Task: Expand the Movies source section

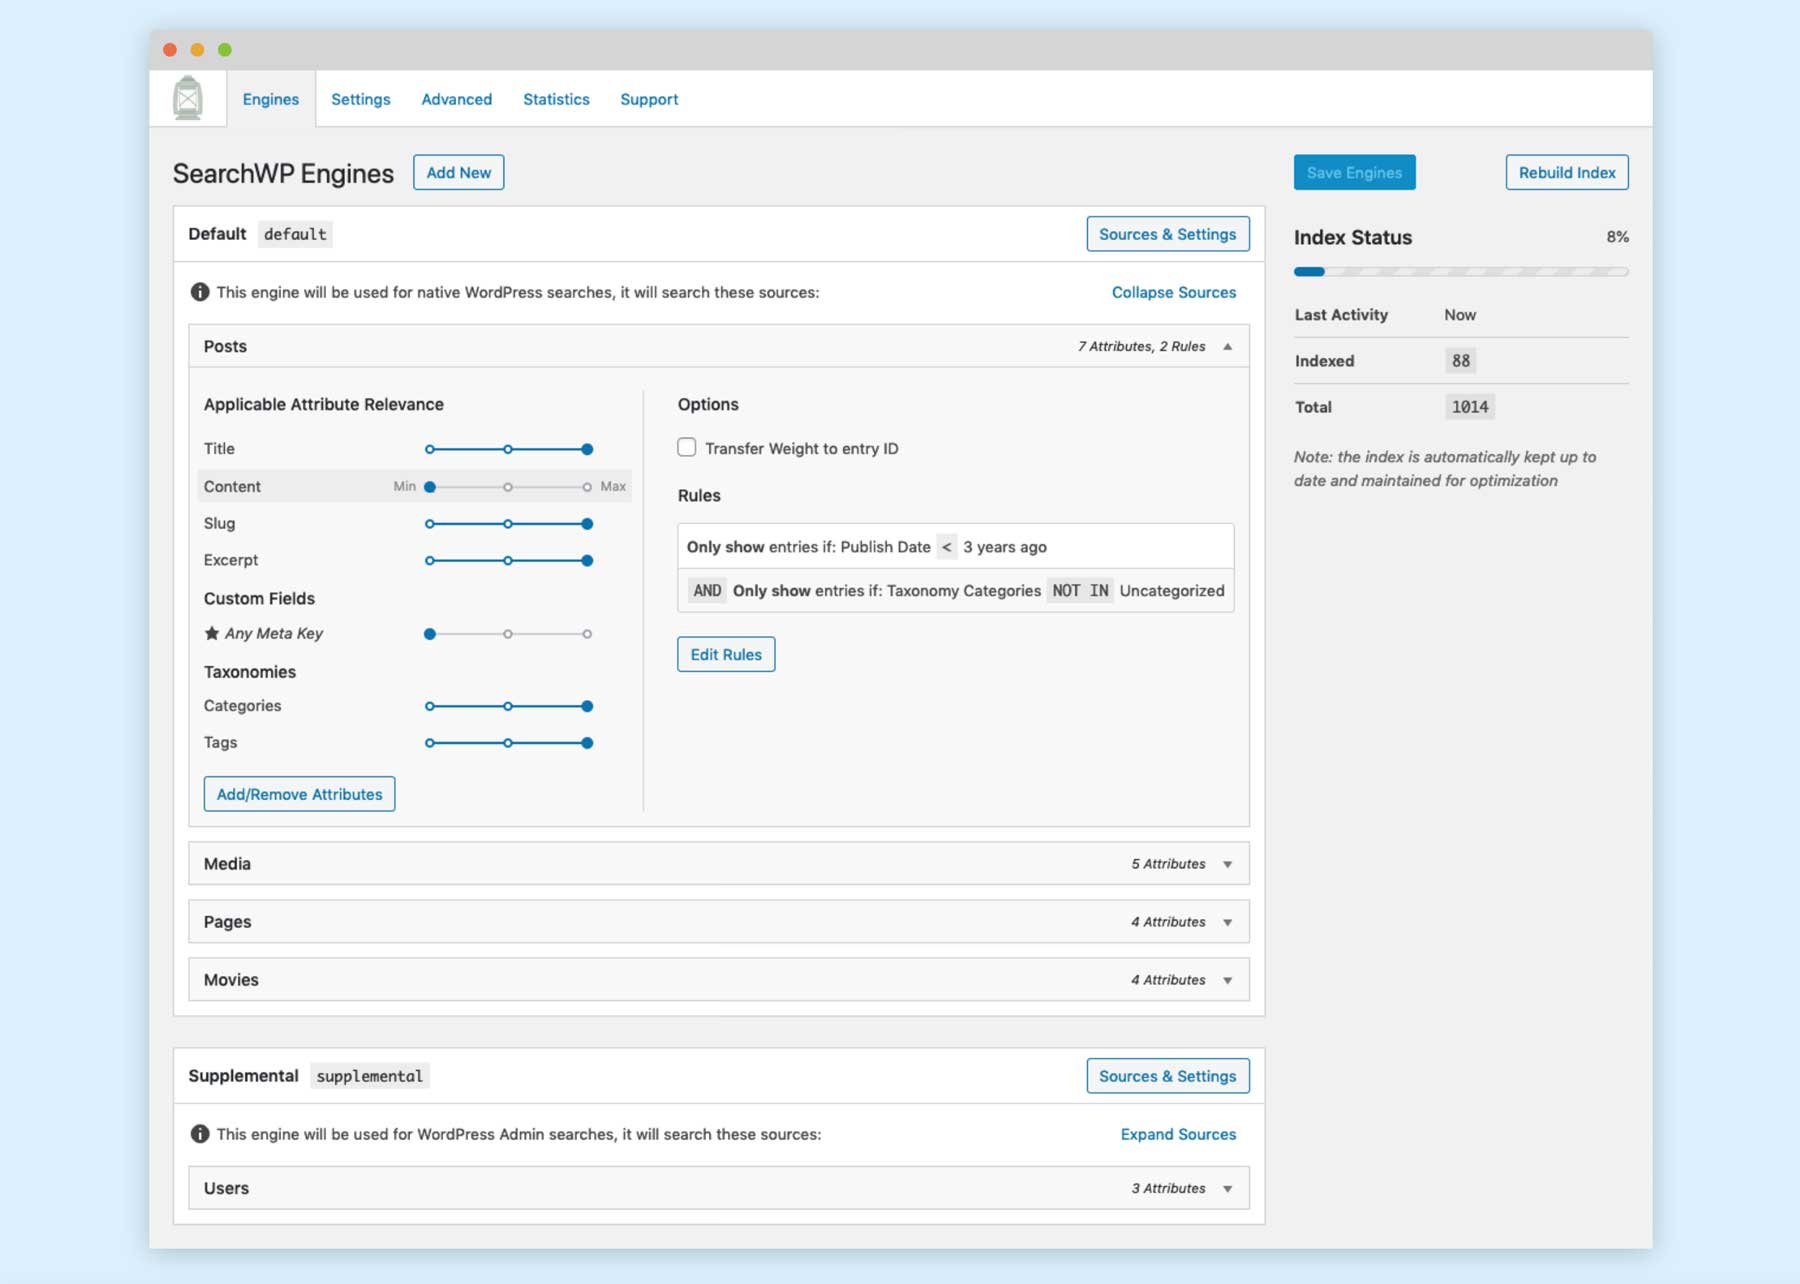Action: 1228,980
